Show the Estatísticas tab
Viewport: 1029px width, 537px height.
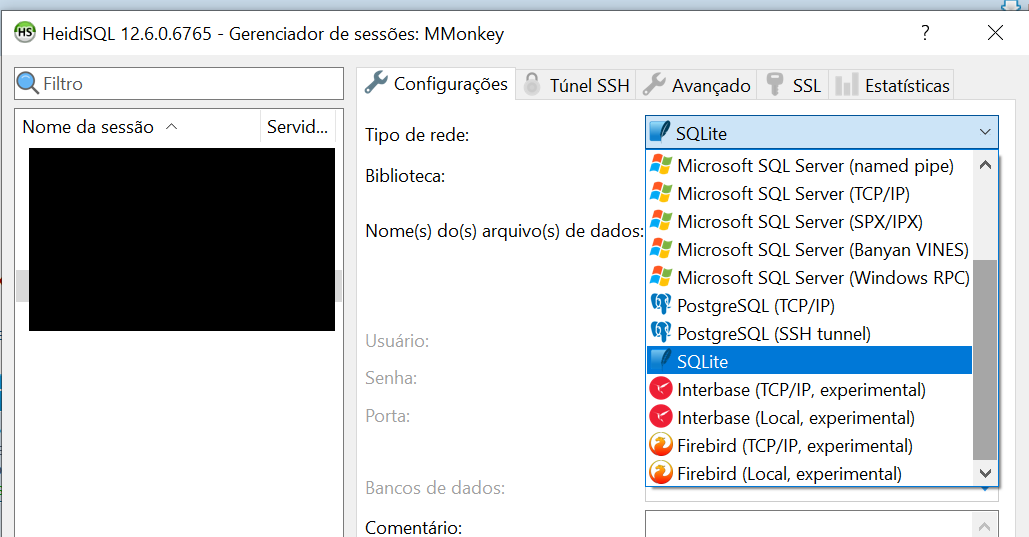click(x=891, y=85)
